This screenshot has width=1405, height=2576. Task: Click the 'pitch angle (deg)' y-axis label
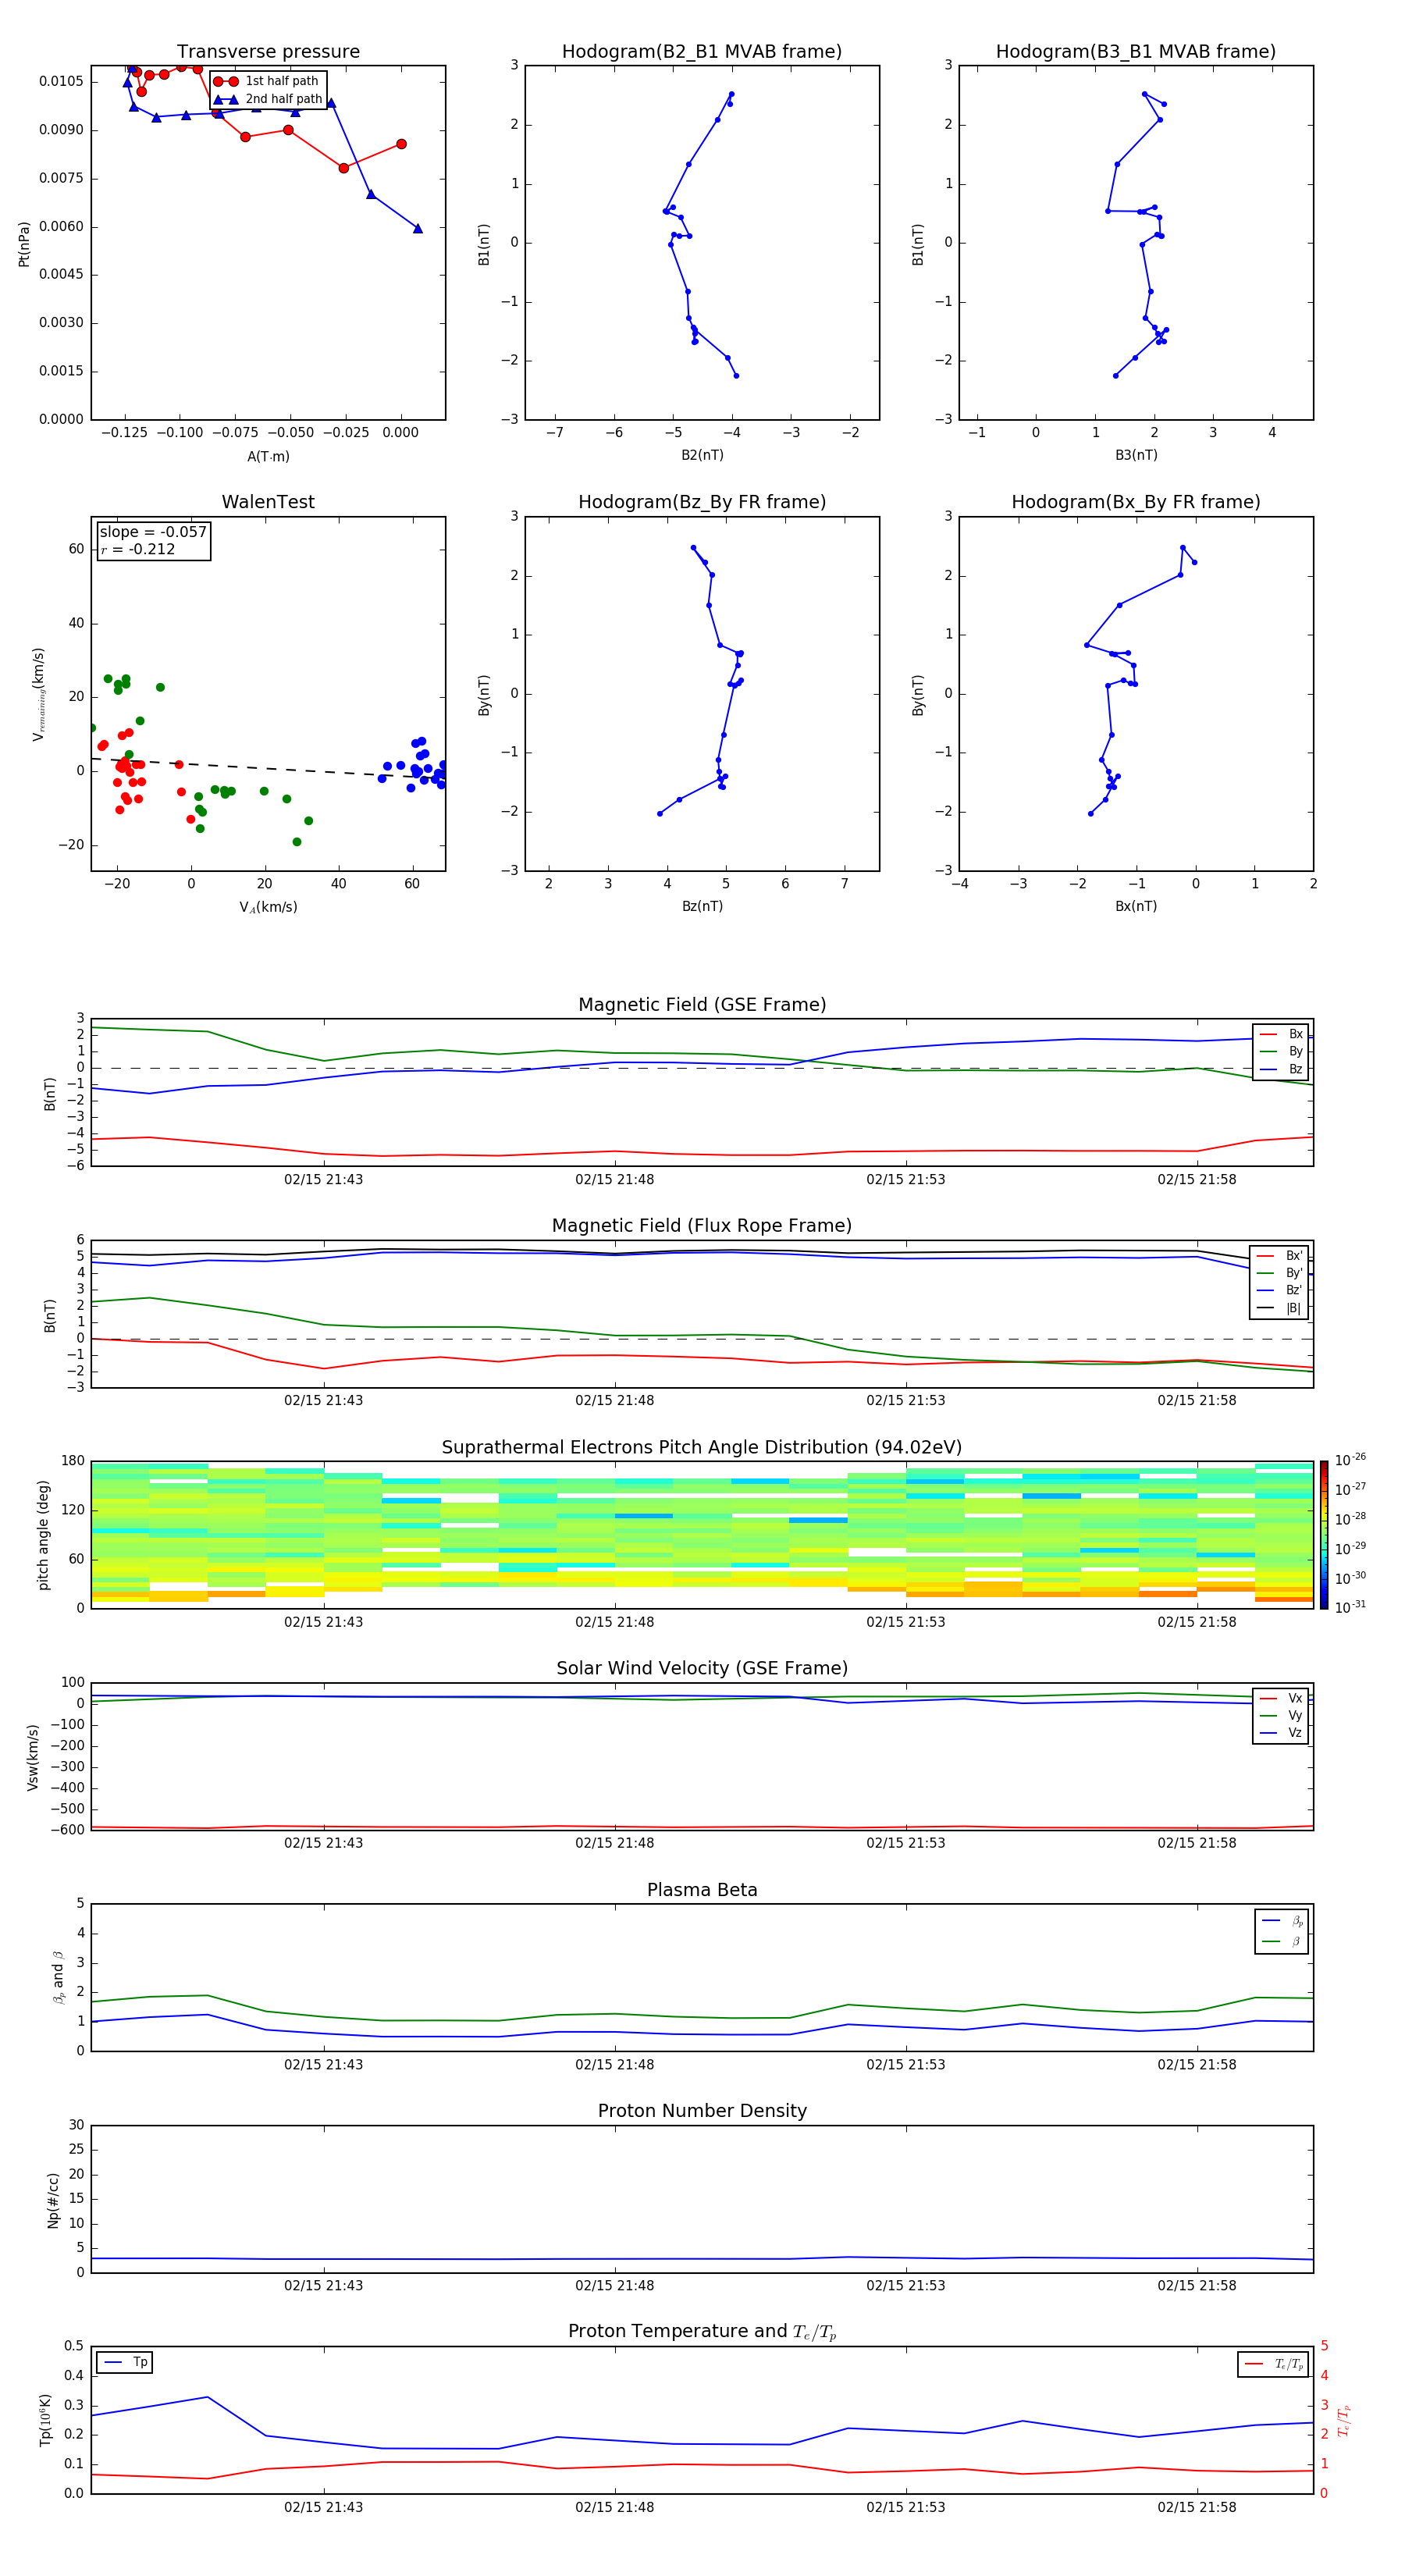pos(43,1535)
